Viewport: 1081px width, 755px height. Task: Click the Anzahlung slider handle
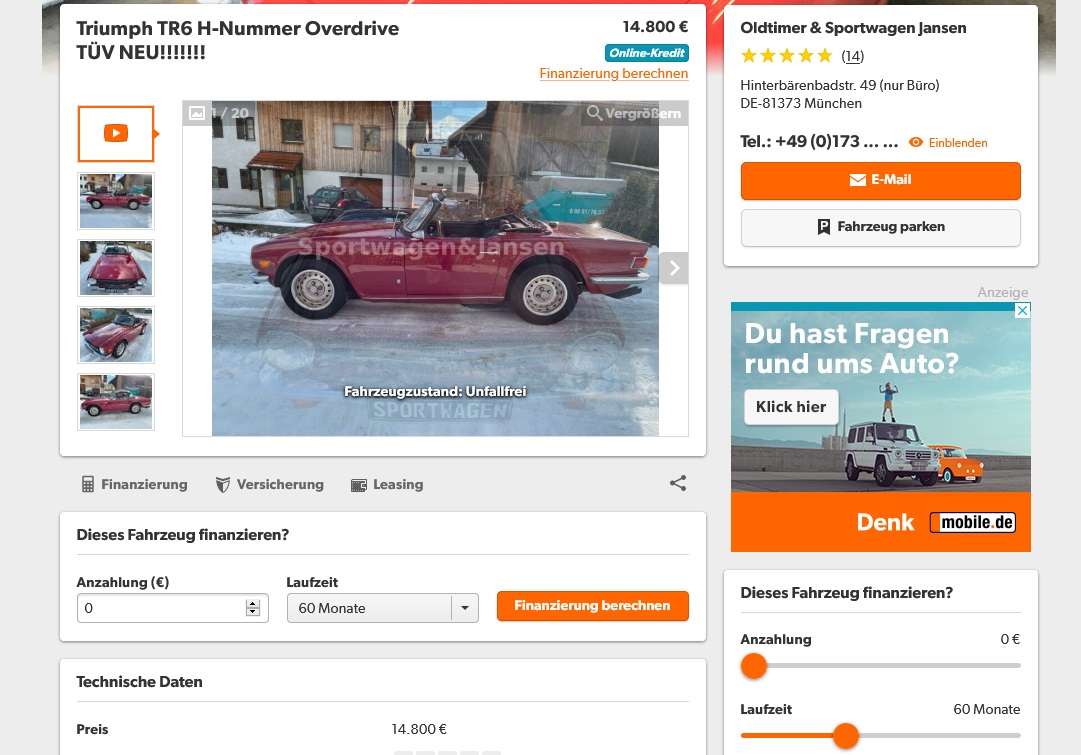click(x=754, y=666)
